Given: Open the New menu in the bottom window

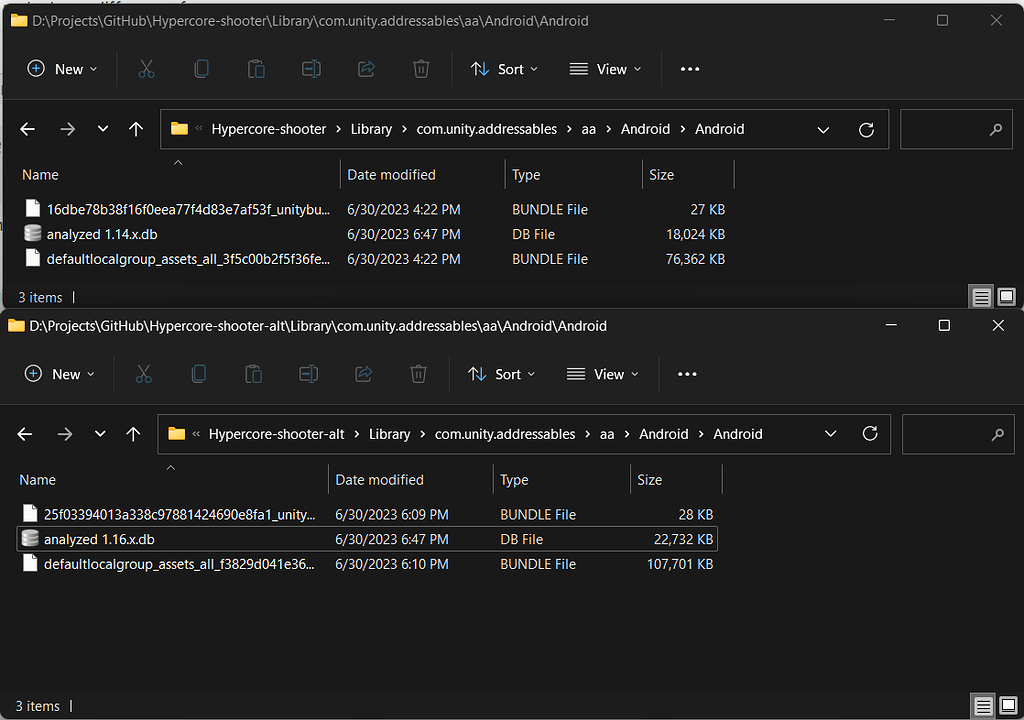Looking at the screenshot, I should [60, 374].
